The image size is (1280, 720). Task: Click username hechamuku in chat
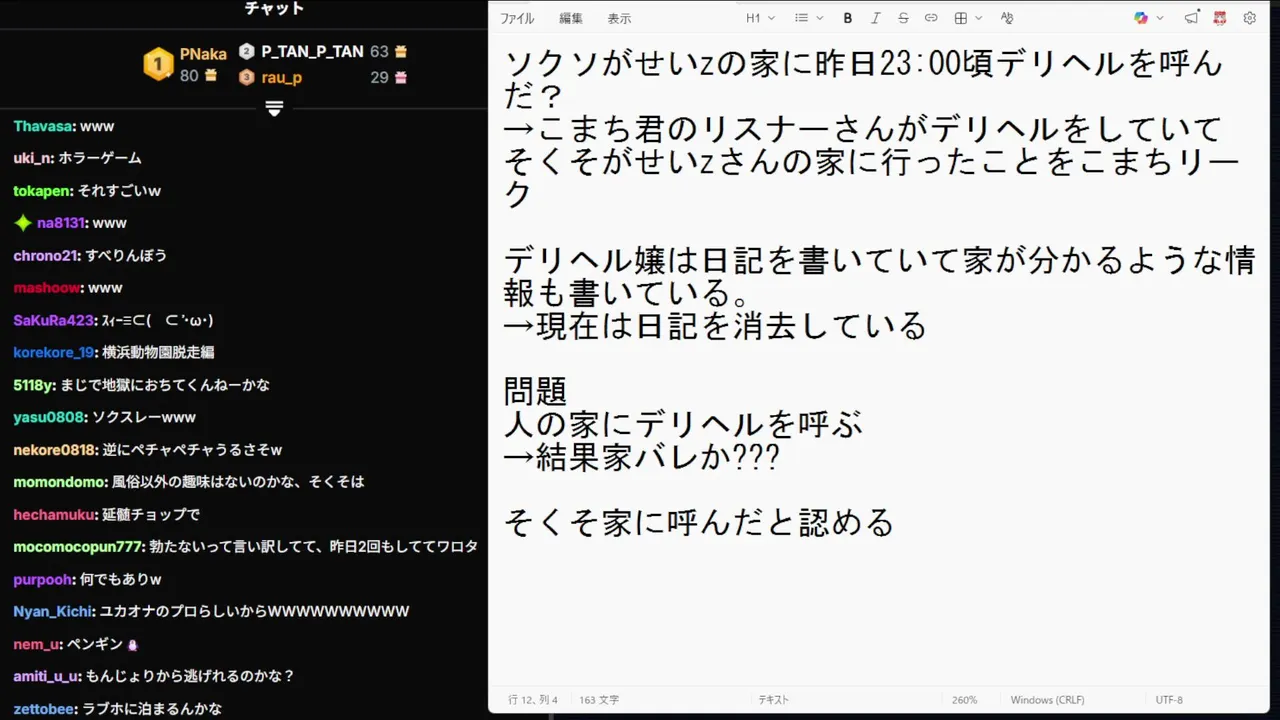pyautogui.click(x=55, y=515)
